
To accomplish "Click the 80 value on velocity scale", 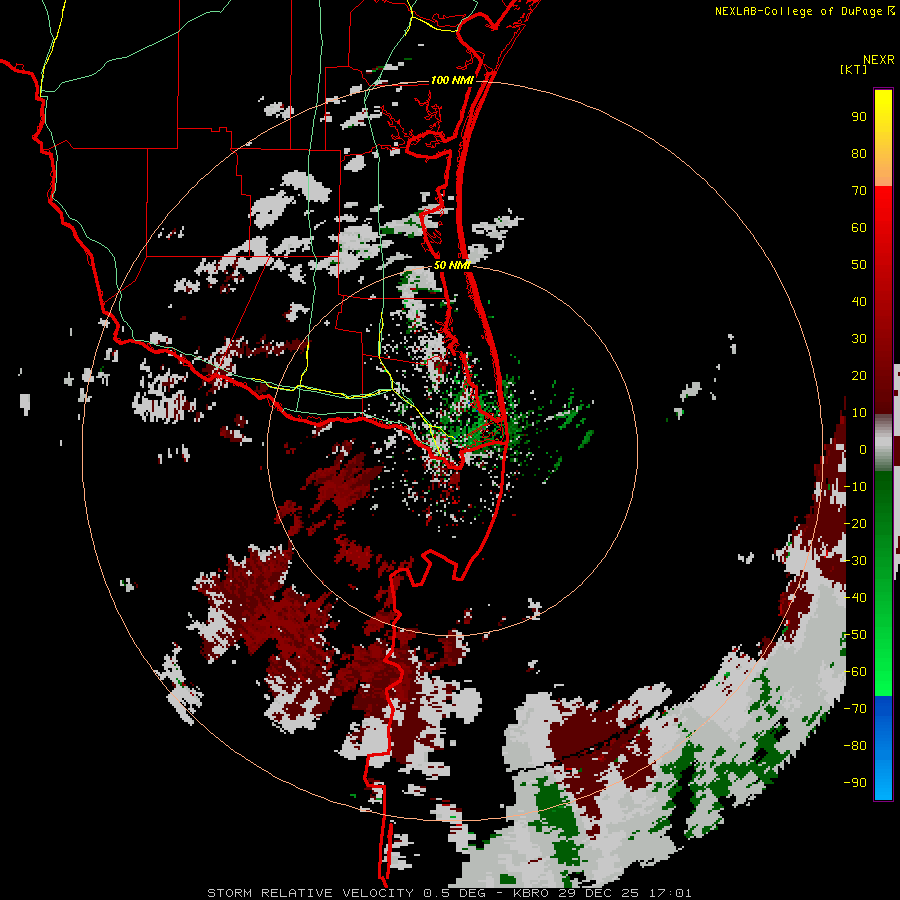I will 859,153.
